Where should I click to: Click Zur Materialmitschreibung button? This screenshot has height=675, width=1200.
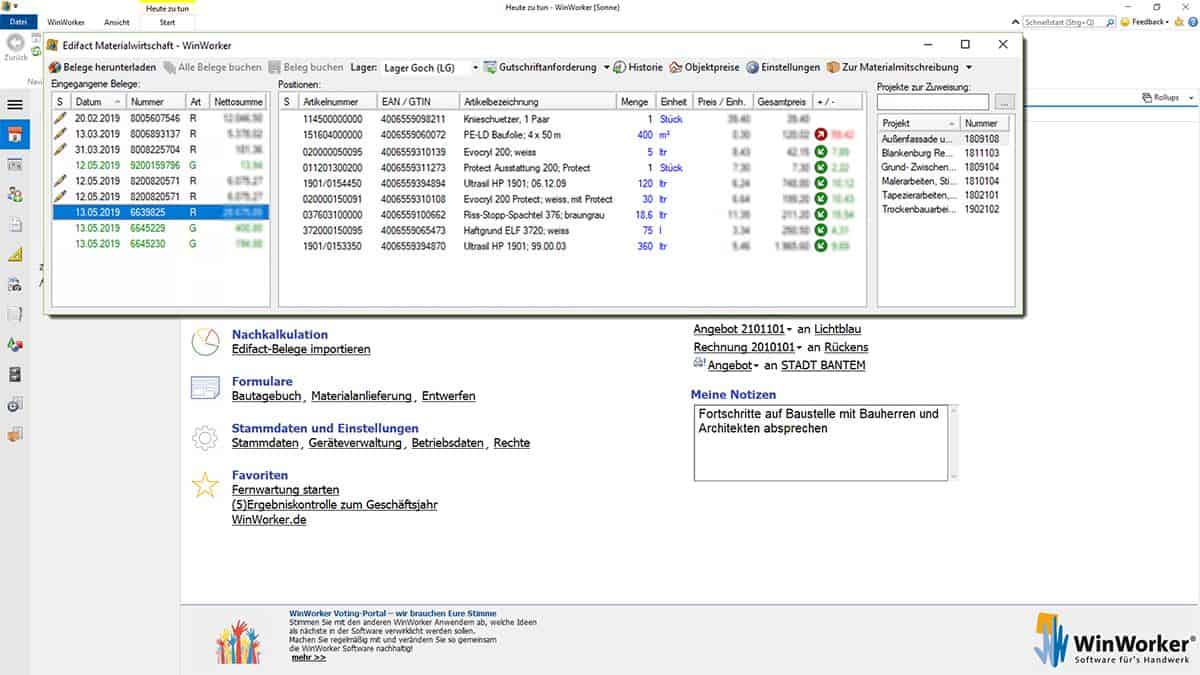pyautogui.click(x=893, y=67)
